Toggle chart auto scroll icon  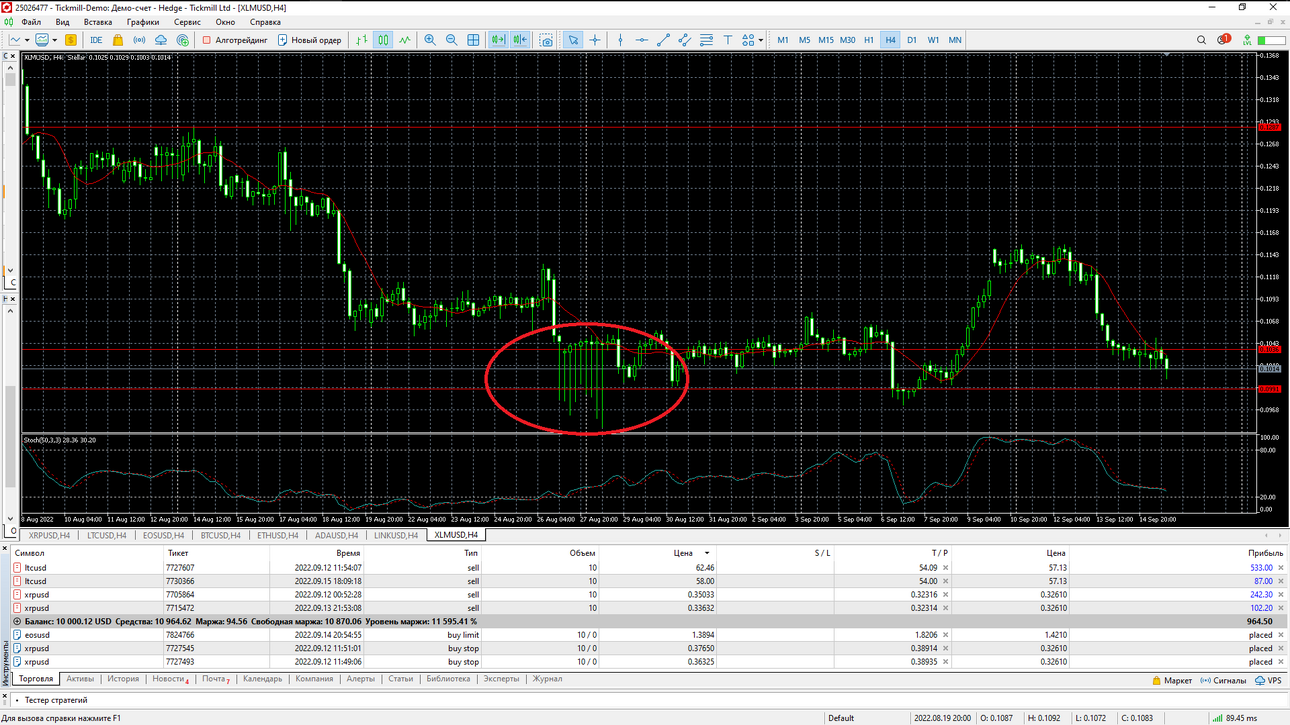(x=498, y=40)
